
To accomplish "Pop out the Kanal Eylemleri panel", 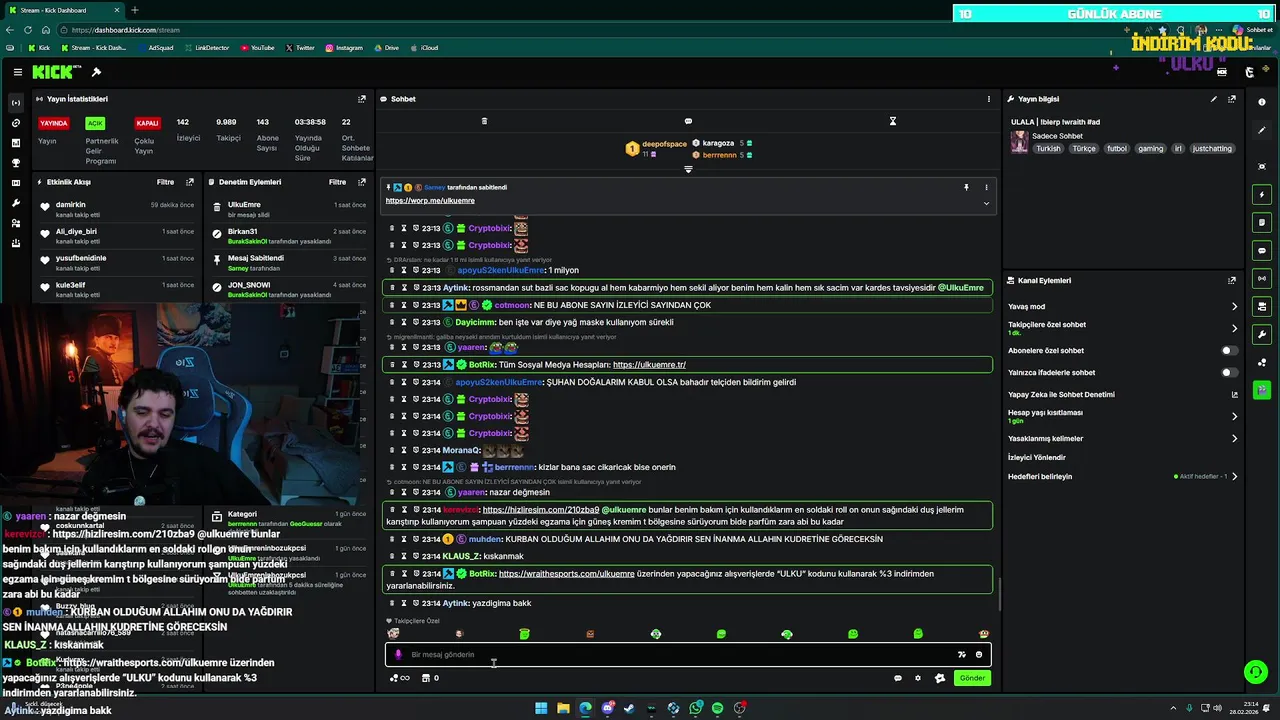I will click(x=1232, y=281).
